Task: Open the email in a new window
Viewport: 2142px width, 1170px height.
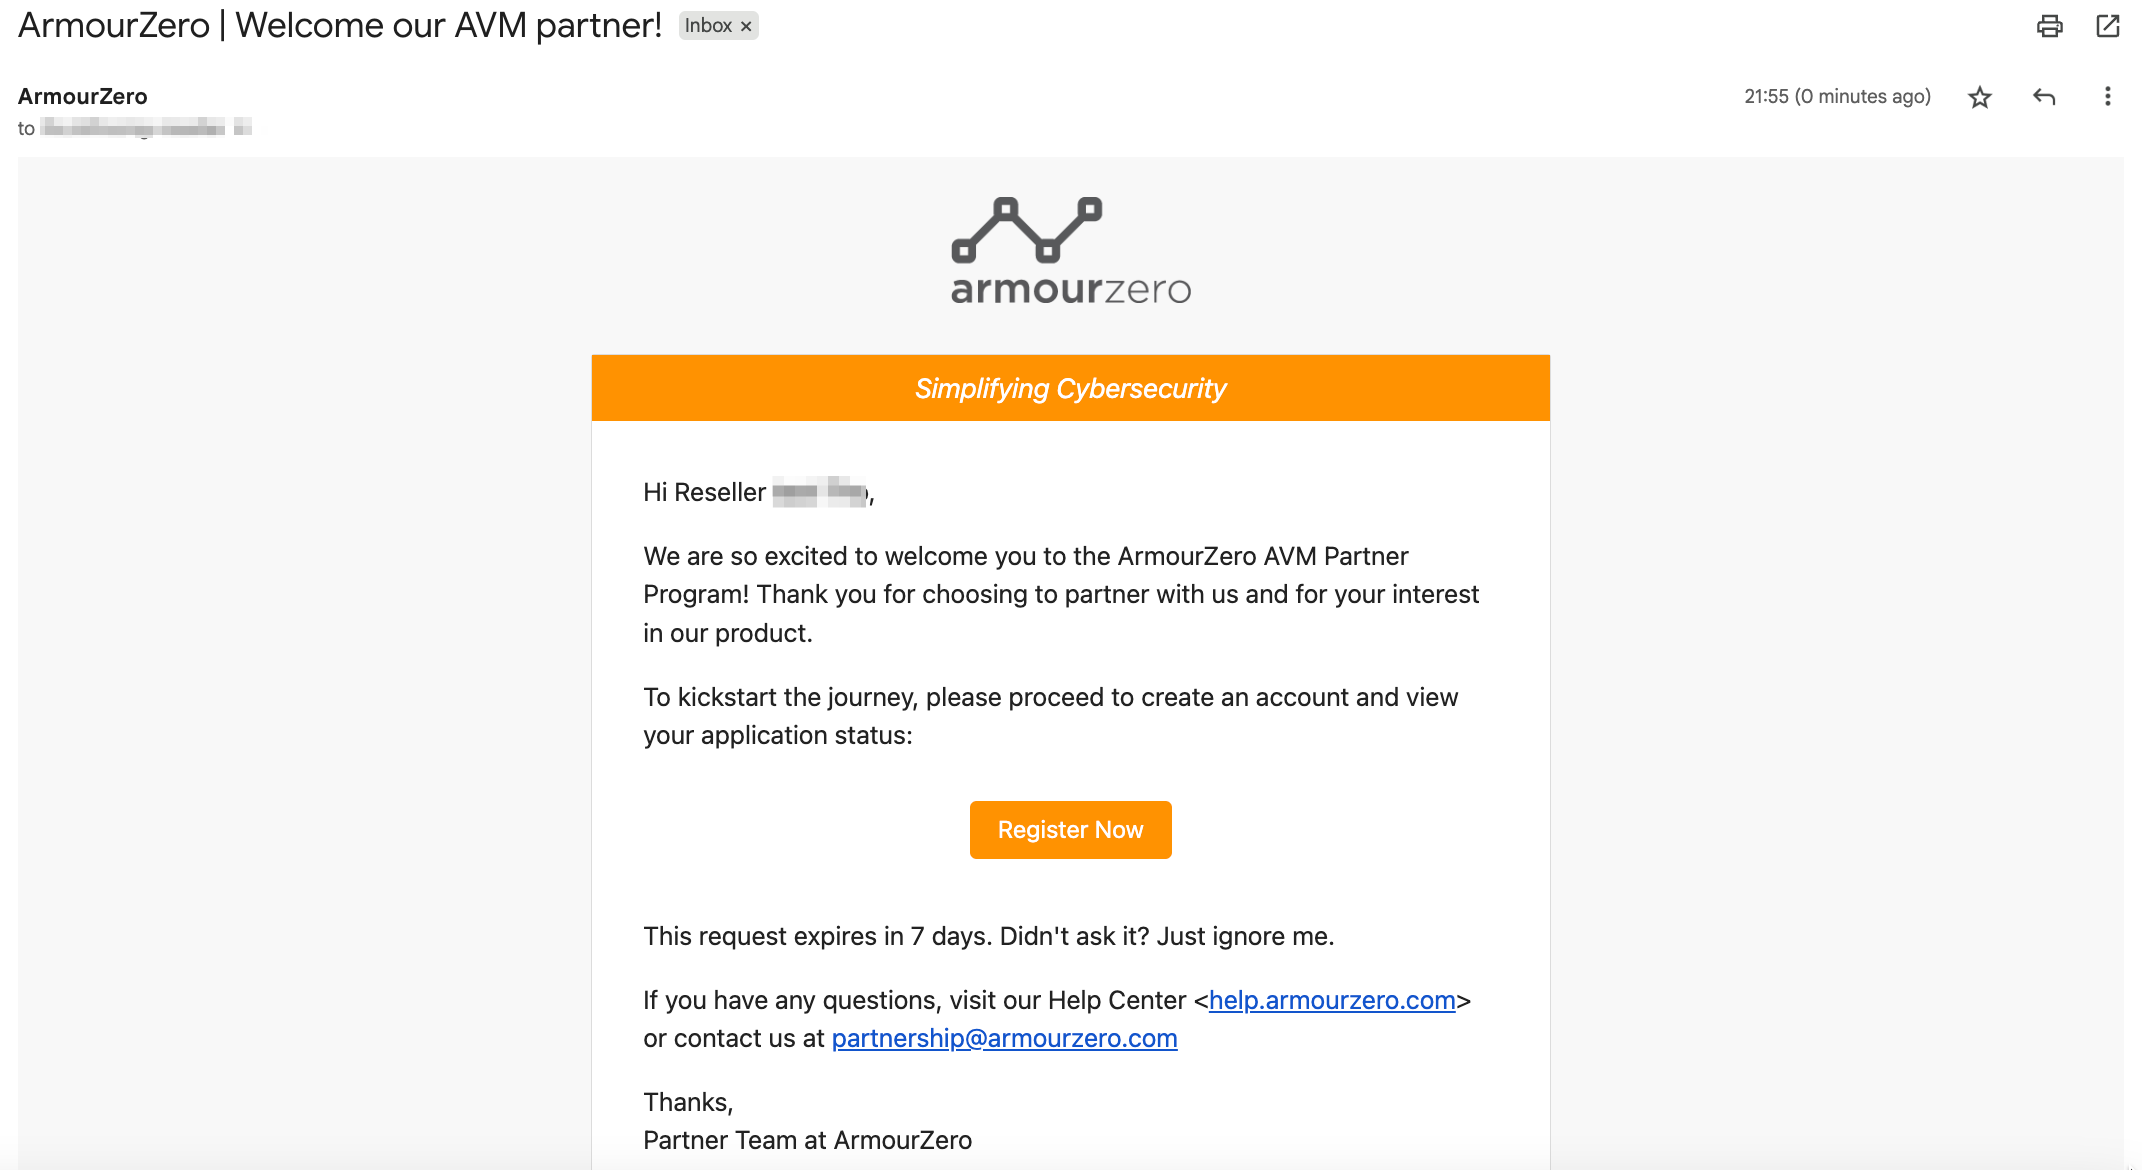Action: point(2108,26)
